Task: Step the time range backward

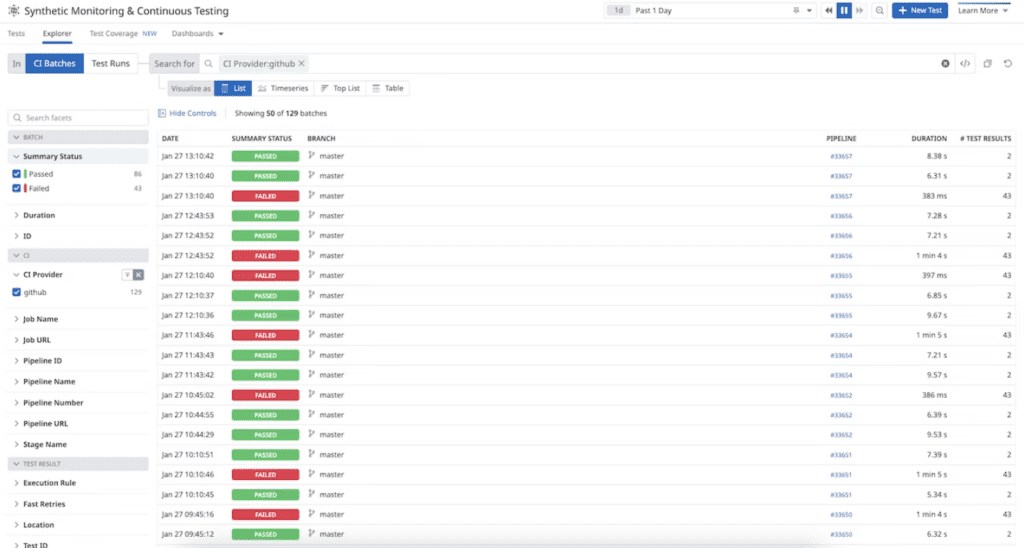Action: point(828,11)
